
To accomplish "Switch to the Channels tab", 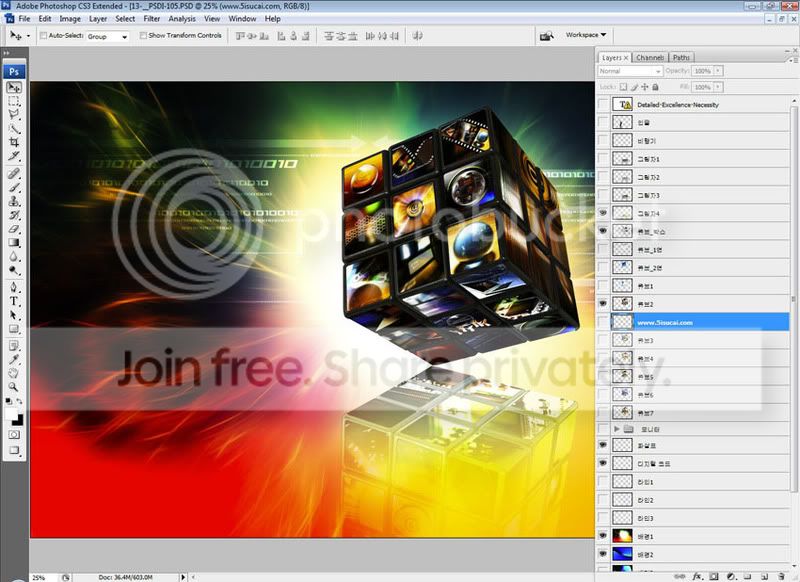I will coord(650,58).
